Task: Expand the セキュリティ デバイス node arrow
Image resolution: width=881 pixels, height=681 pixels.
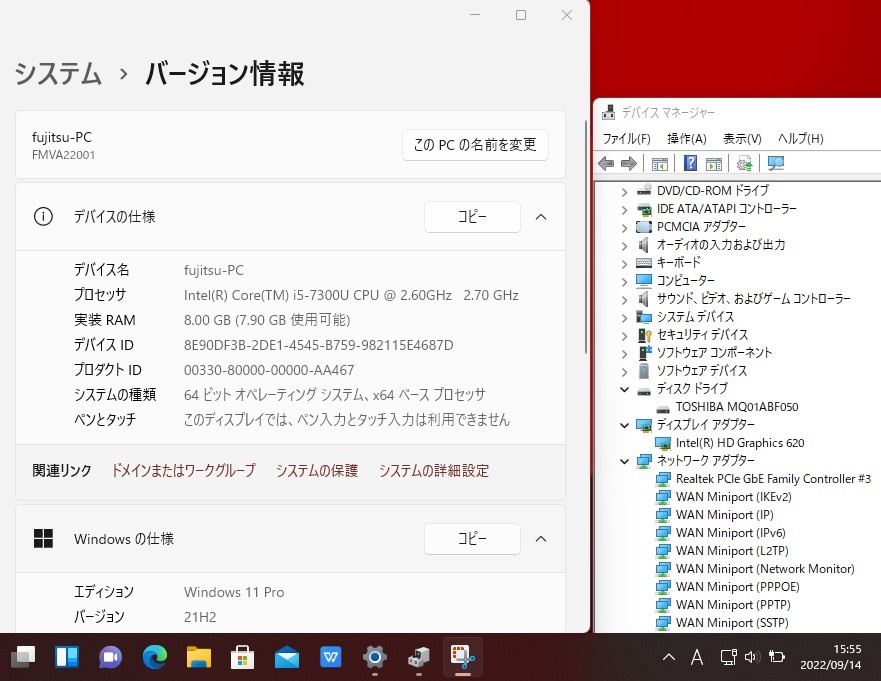Action: click(x=624, y=335)
